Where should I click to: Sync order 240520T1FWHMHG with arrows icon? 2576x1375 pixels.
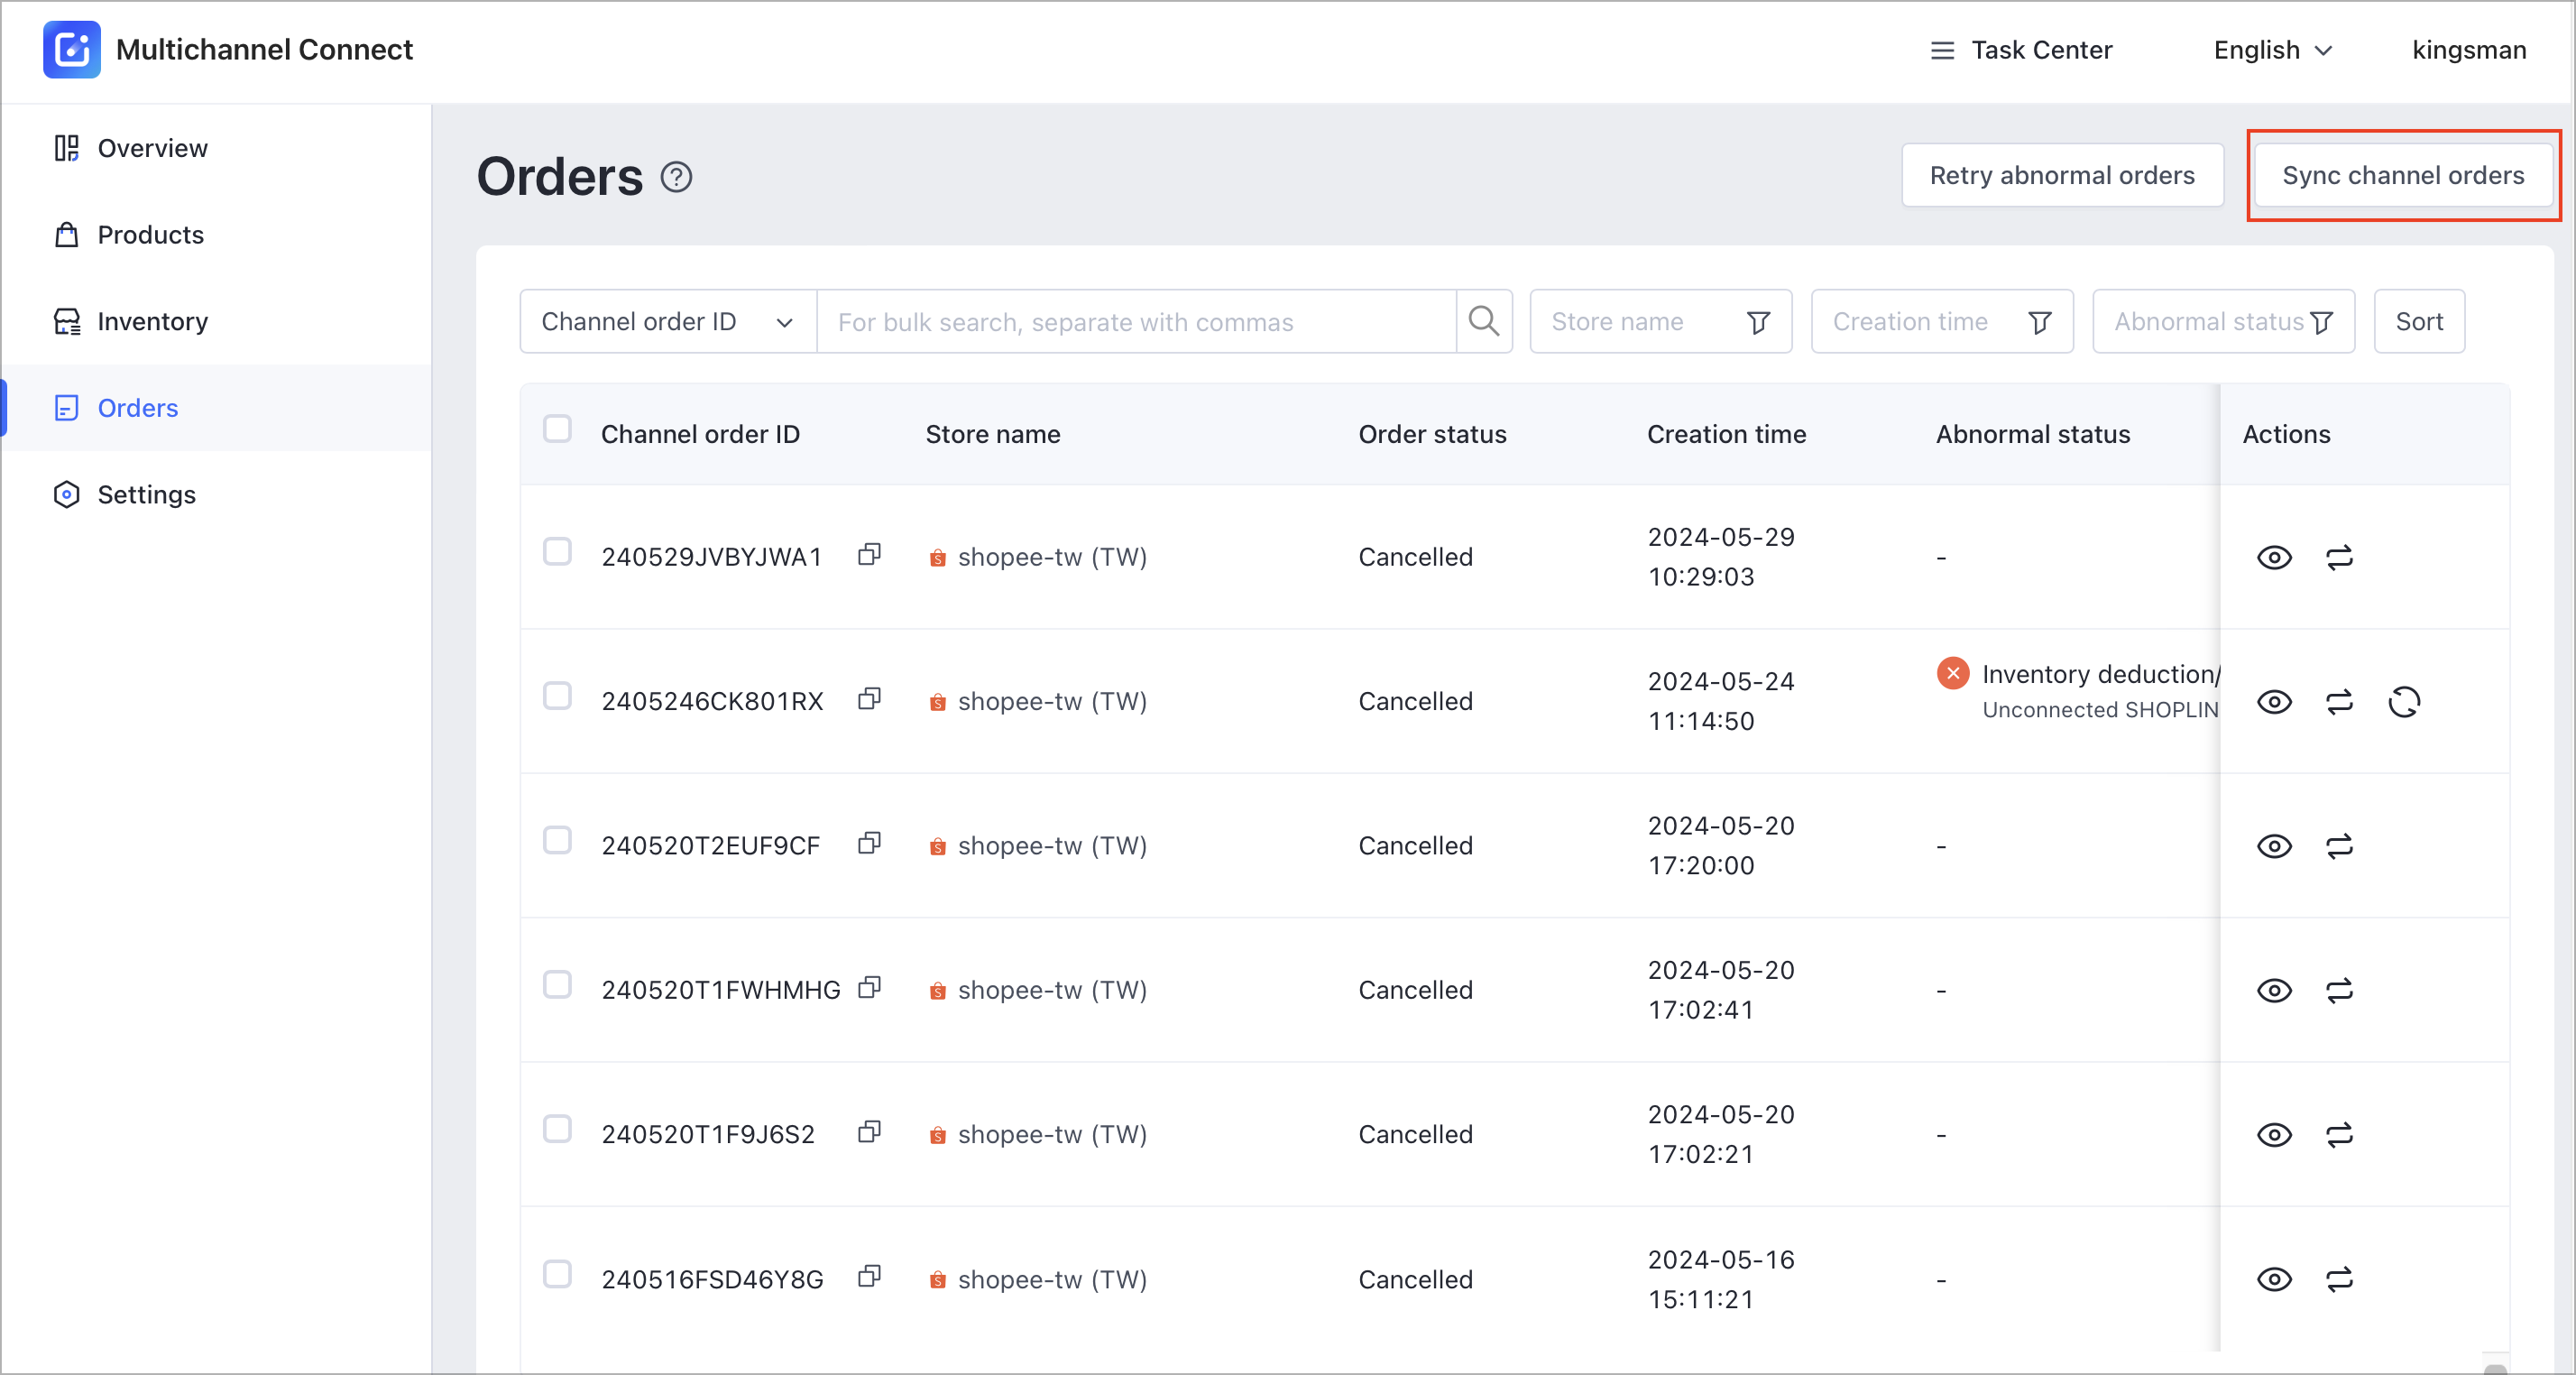2339,990
